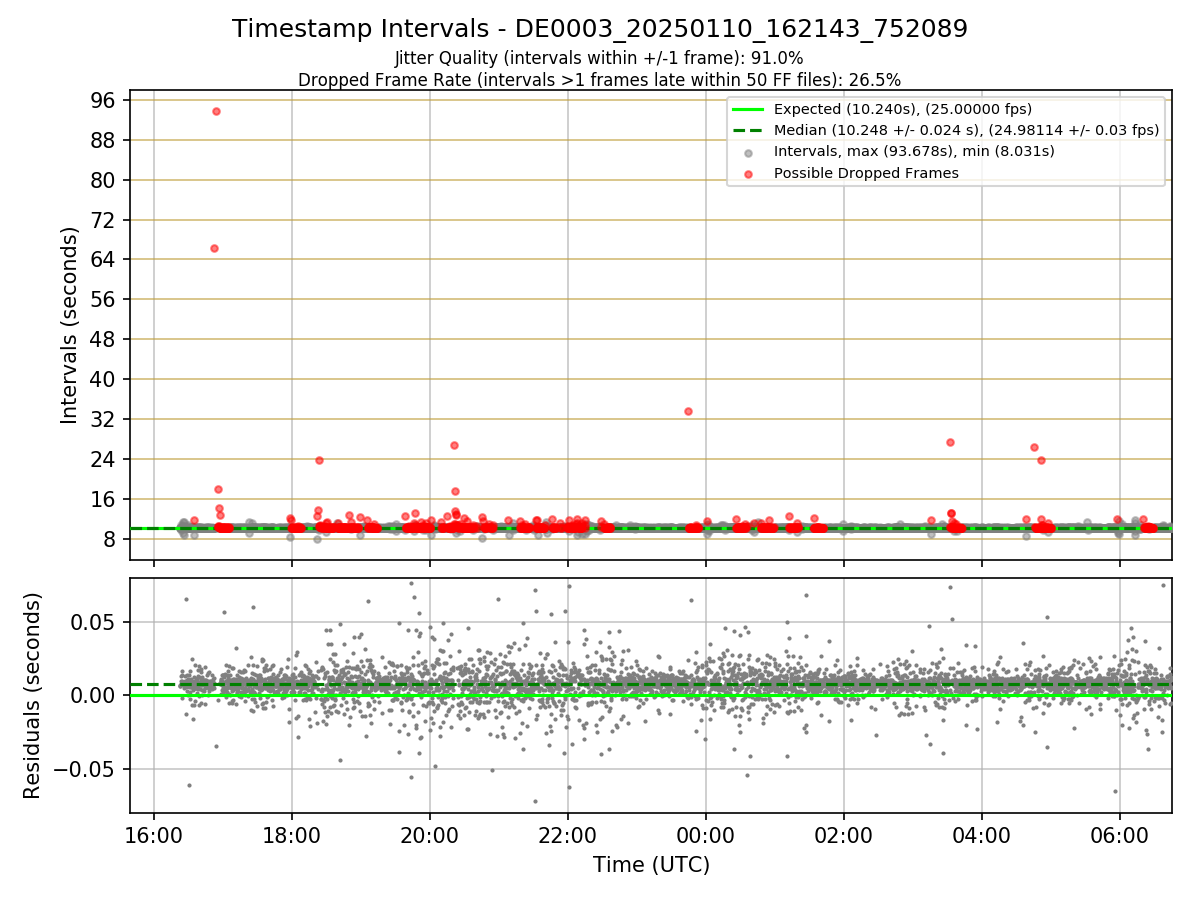Click the gray dot marker in legend
1200x900 pixels.
click(x=748, y=152)
